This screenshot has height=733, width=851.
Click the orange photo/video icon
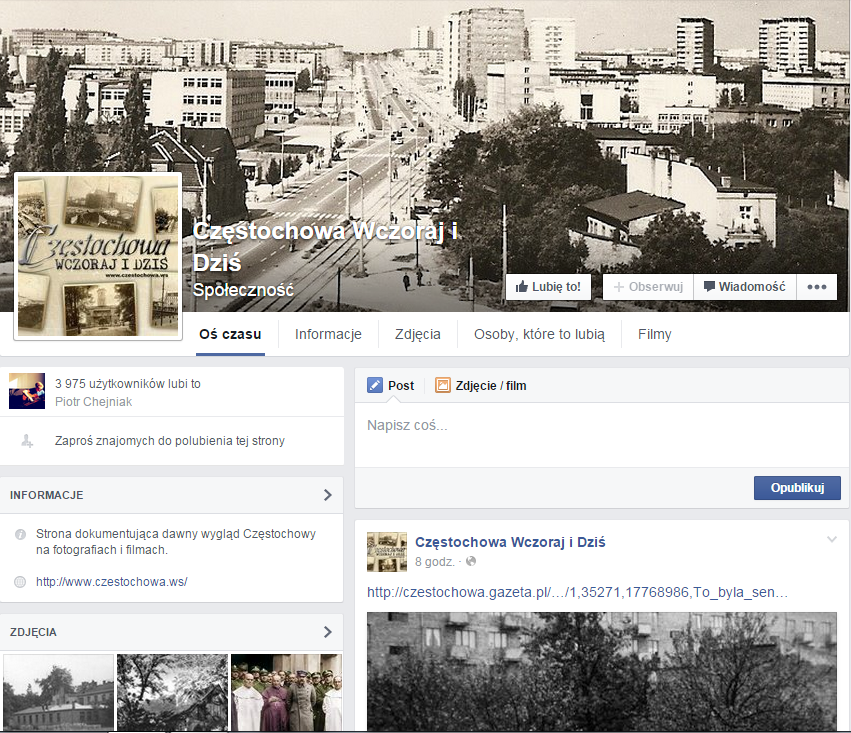[x=443, y=385]
